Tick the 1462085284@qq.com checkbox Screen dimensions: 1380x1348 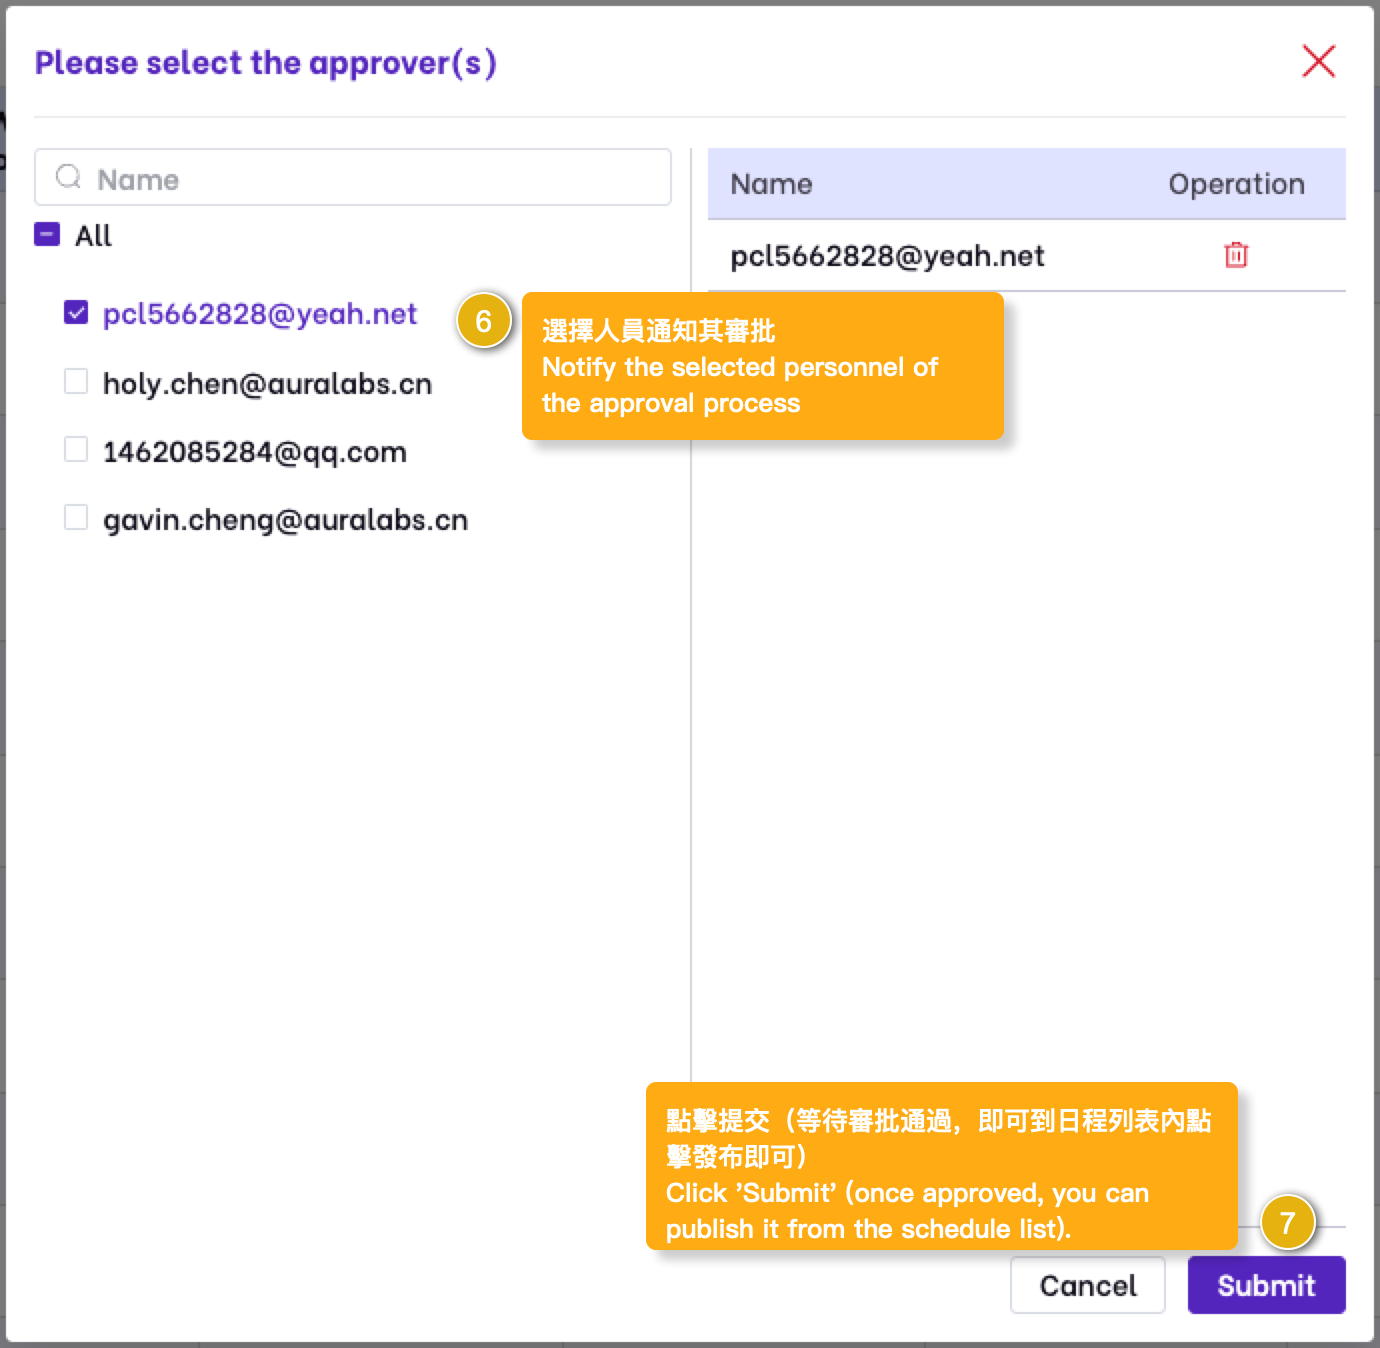pos(76,450)
